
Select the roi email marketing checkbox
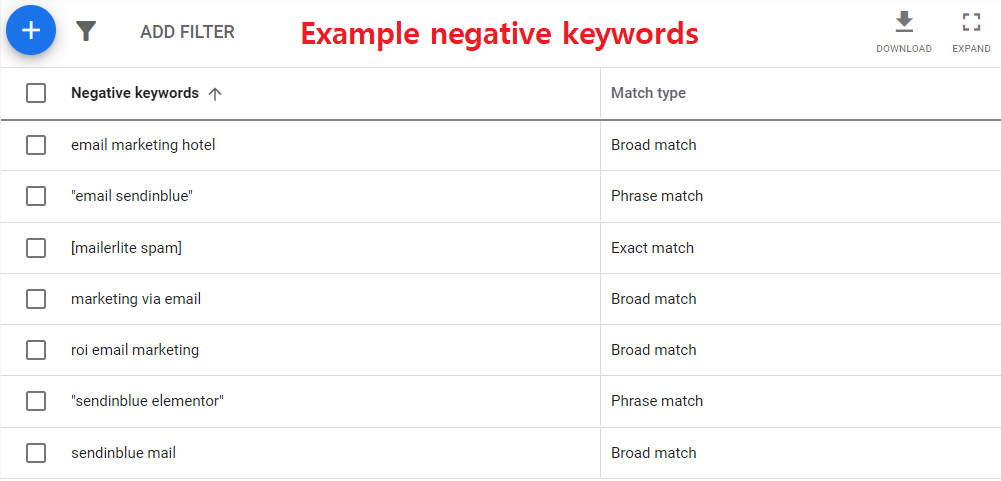[36, 350]
